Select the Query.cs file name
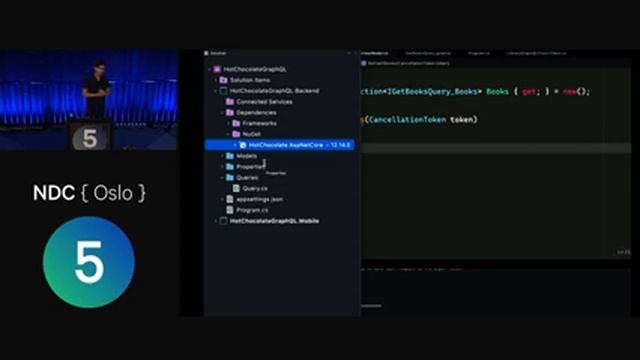 255,188
